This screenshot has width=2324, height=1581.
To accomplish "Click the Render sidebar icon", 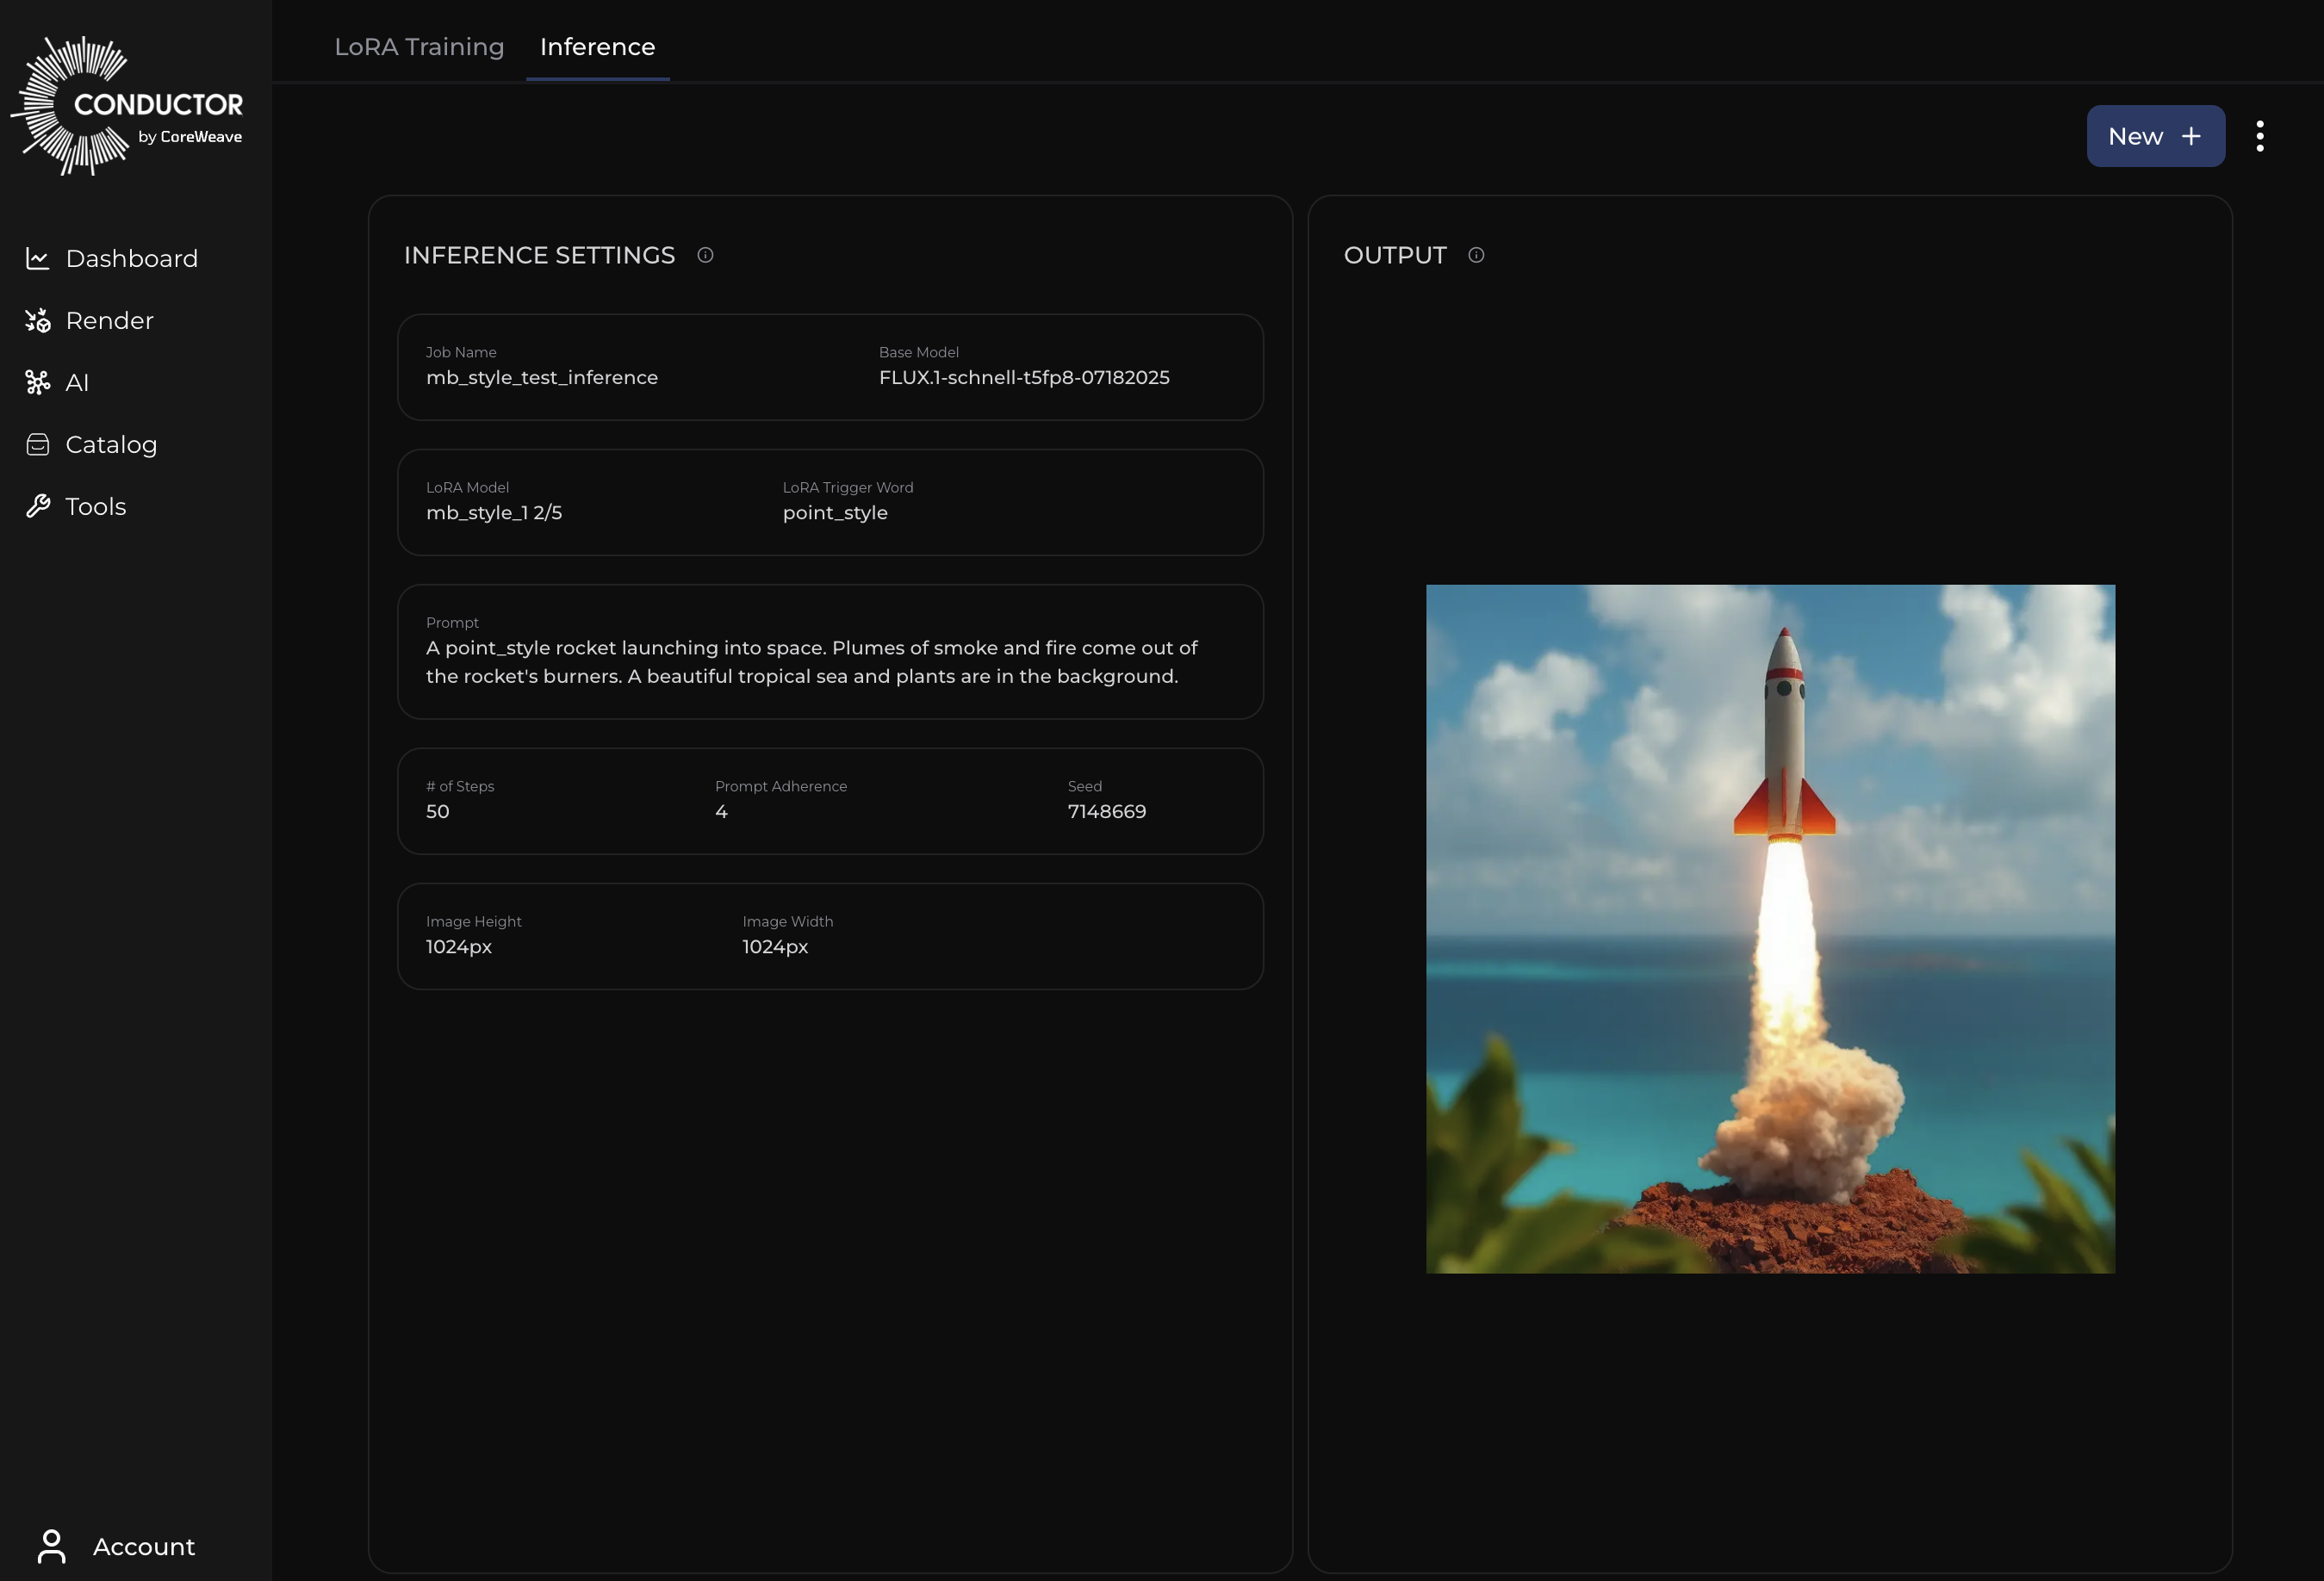I will 38,320.
